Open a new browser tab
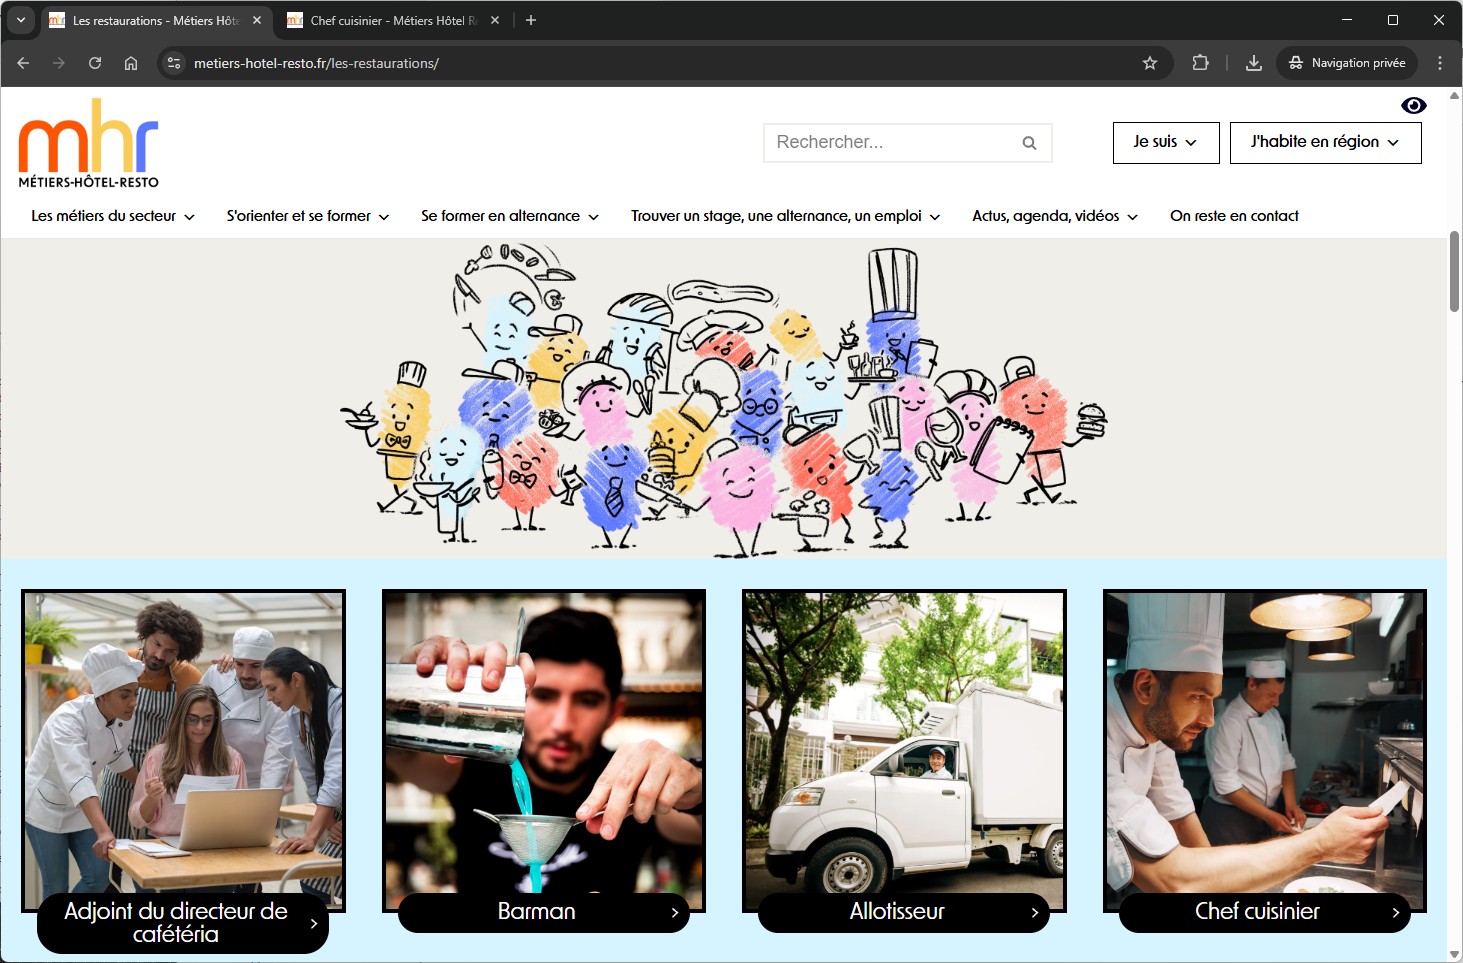The height and width of the screenshot is (963, 1463). click(x=531, y=20)
